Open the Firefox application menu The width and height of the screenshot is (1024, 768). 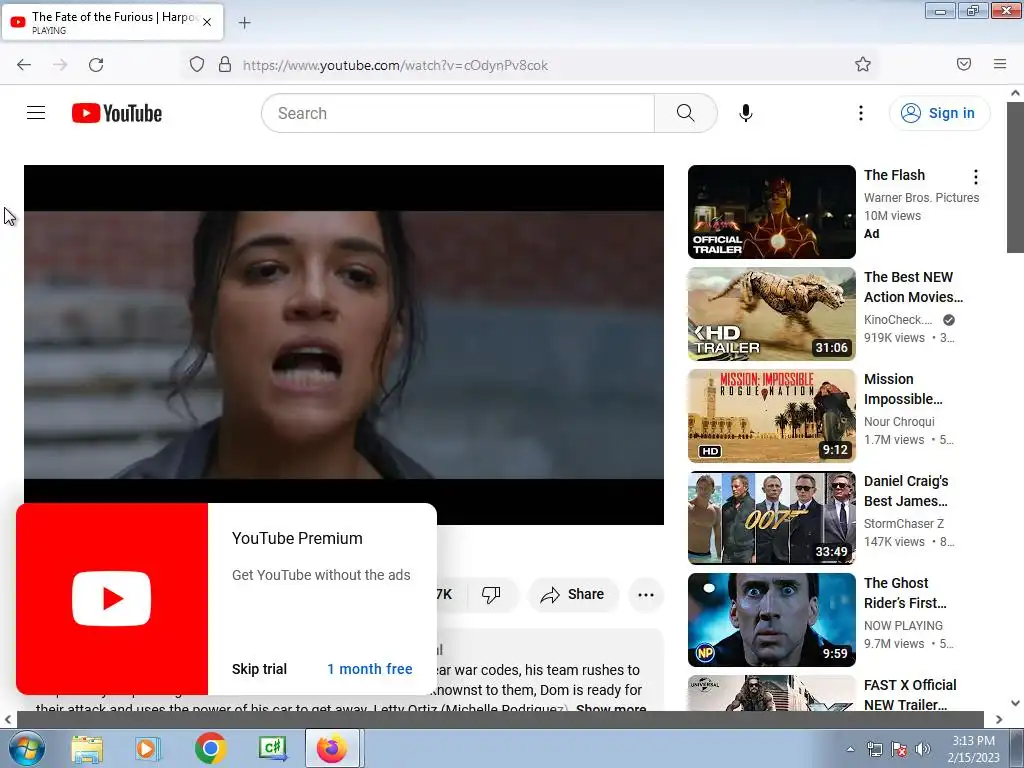tap(1000, 64)
